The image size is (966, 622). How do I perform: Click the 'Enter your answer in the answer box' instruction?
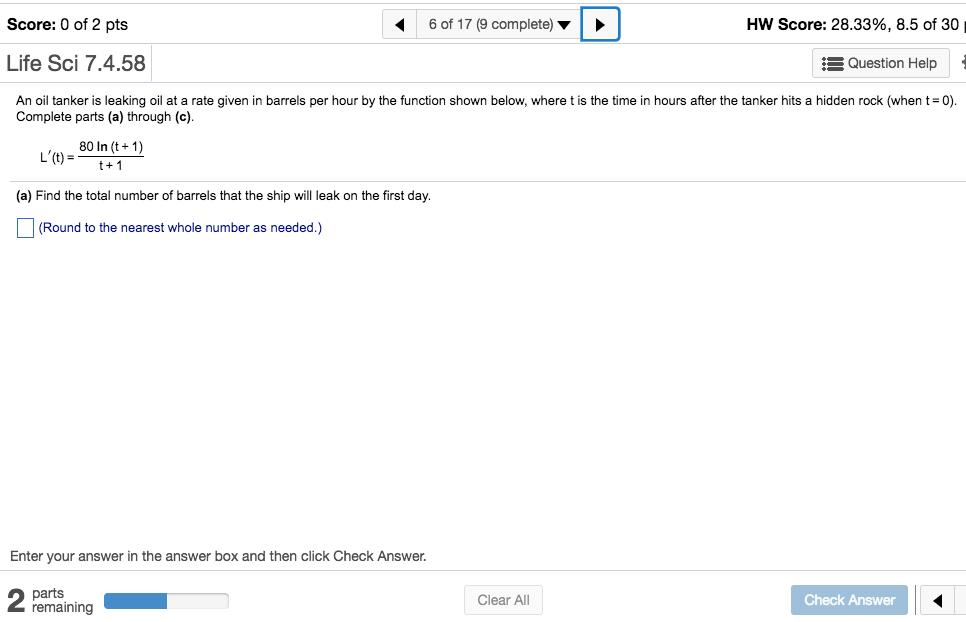[x=218, y=556]
